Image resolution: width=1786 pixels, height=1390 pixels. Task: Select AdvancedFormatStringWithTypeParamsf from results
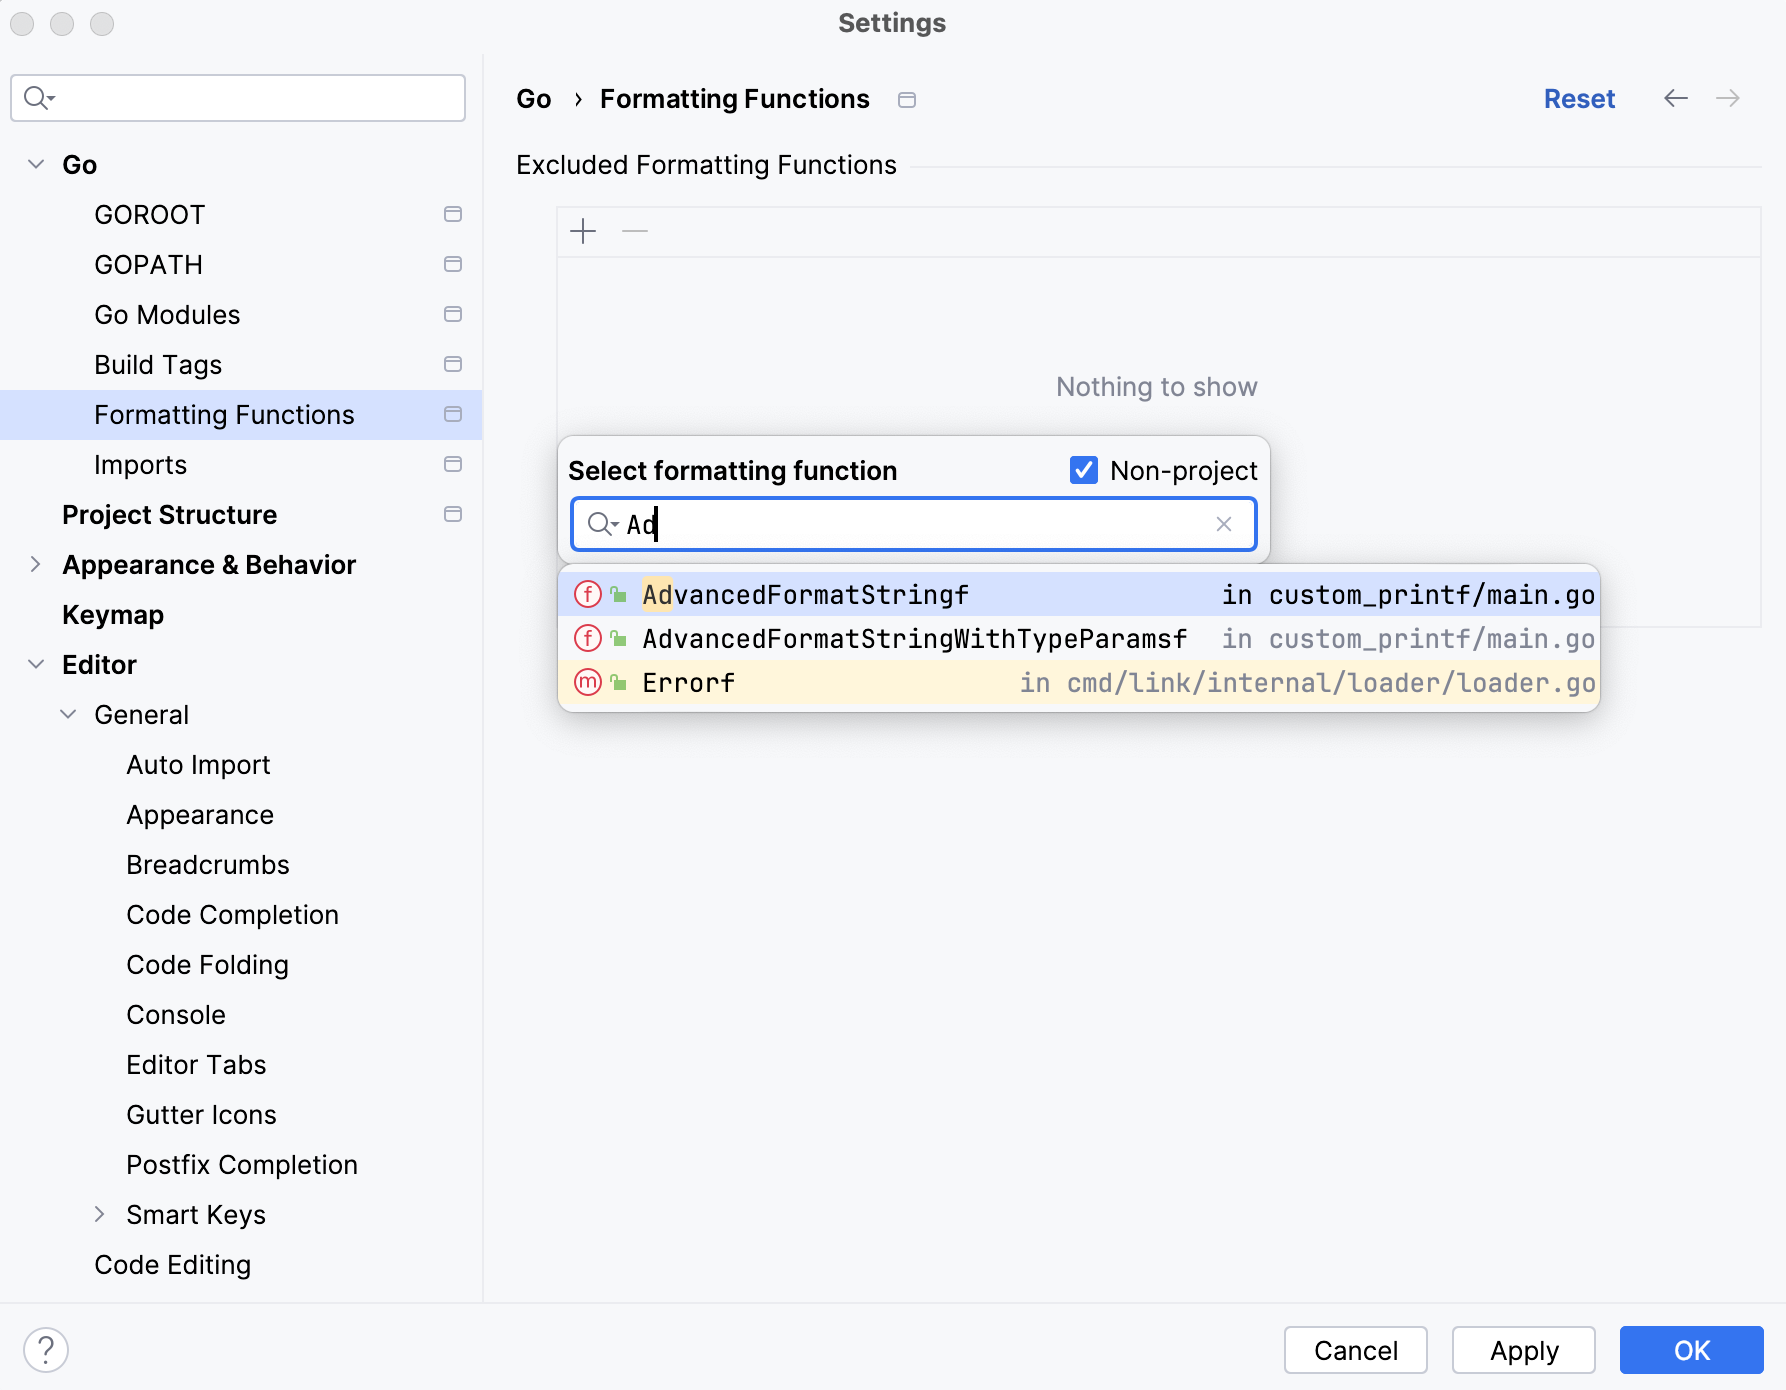pyautogui.click(x=1079, y=638)
